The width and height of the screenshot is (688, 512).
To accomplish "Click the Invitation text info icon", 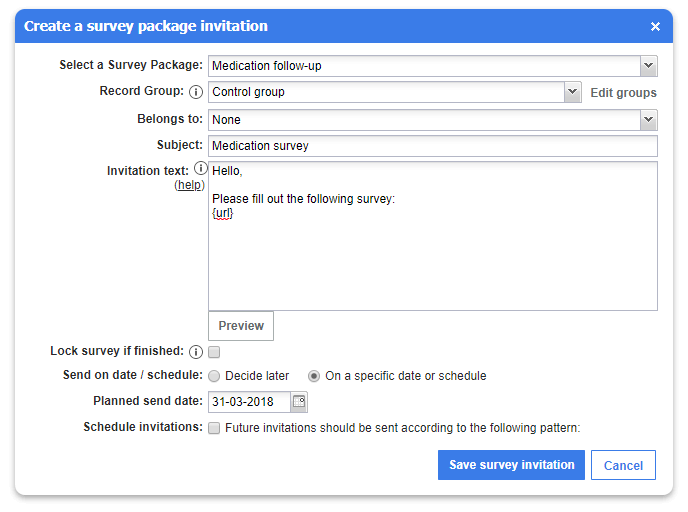I will pos(201,168).
